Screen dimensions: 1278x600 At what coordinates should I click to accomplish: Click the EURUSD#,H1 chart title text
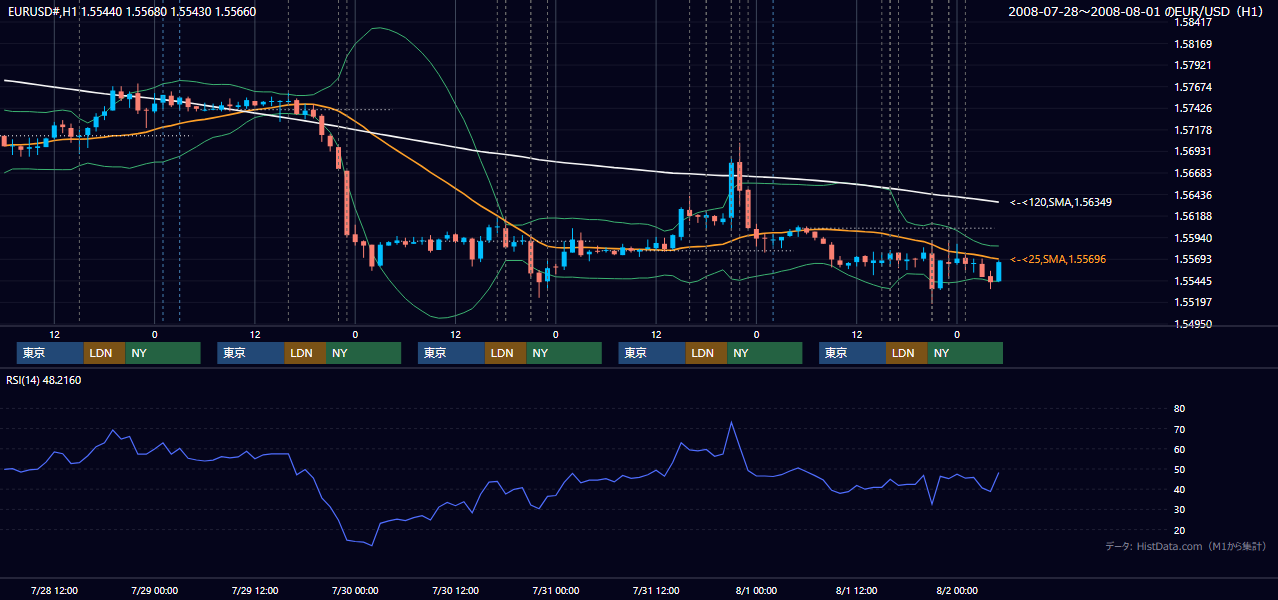[x=130, y=11]
